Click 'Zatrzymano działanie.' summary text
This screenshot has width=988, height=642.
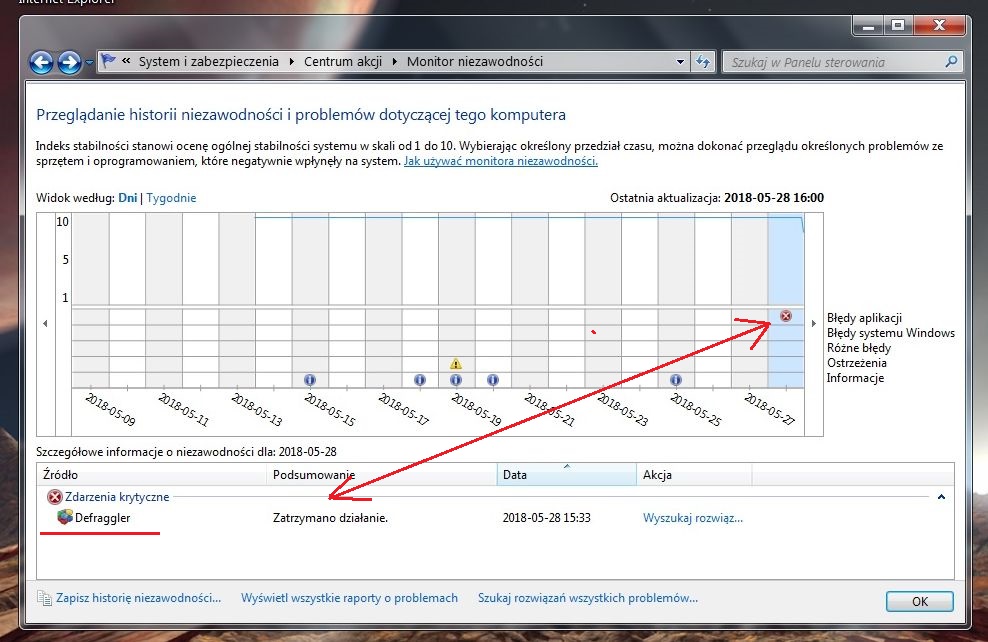(330, 518)
